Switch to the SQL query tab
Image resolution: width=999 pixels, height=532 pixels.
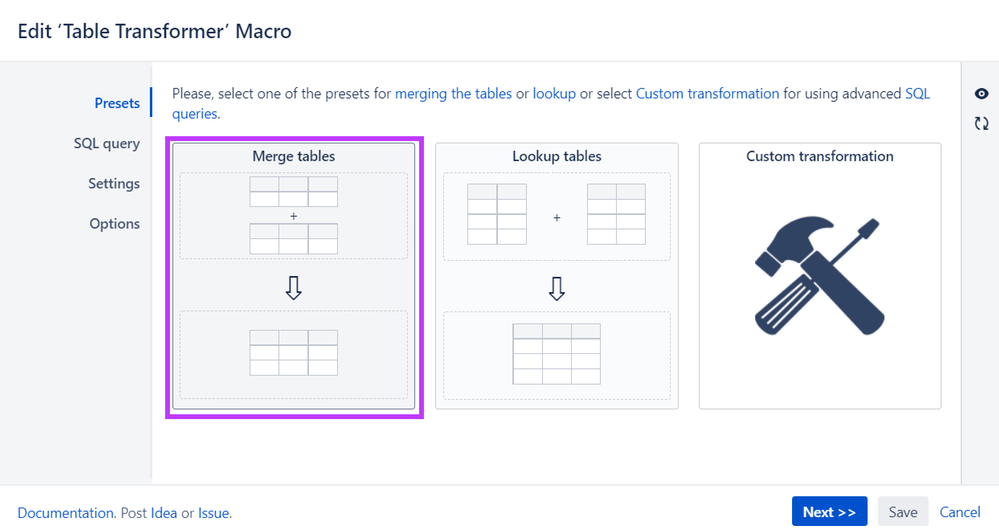[x=106, y=143]
